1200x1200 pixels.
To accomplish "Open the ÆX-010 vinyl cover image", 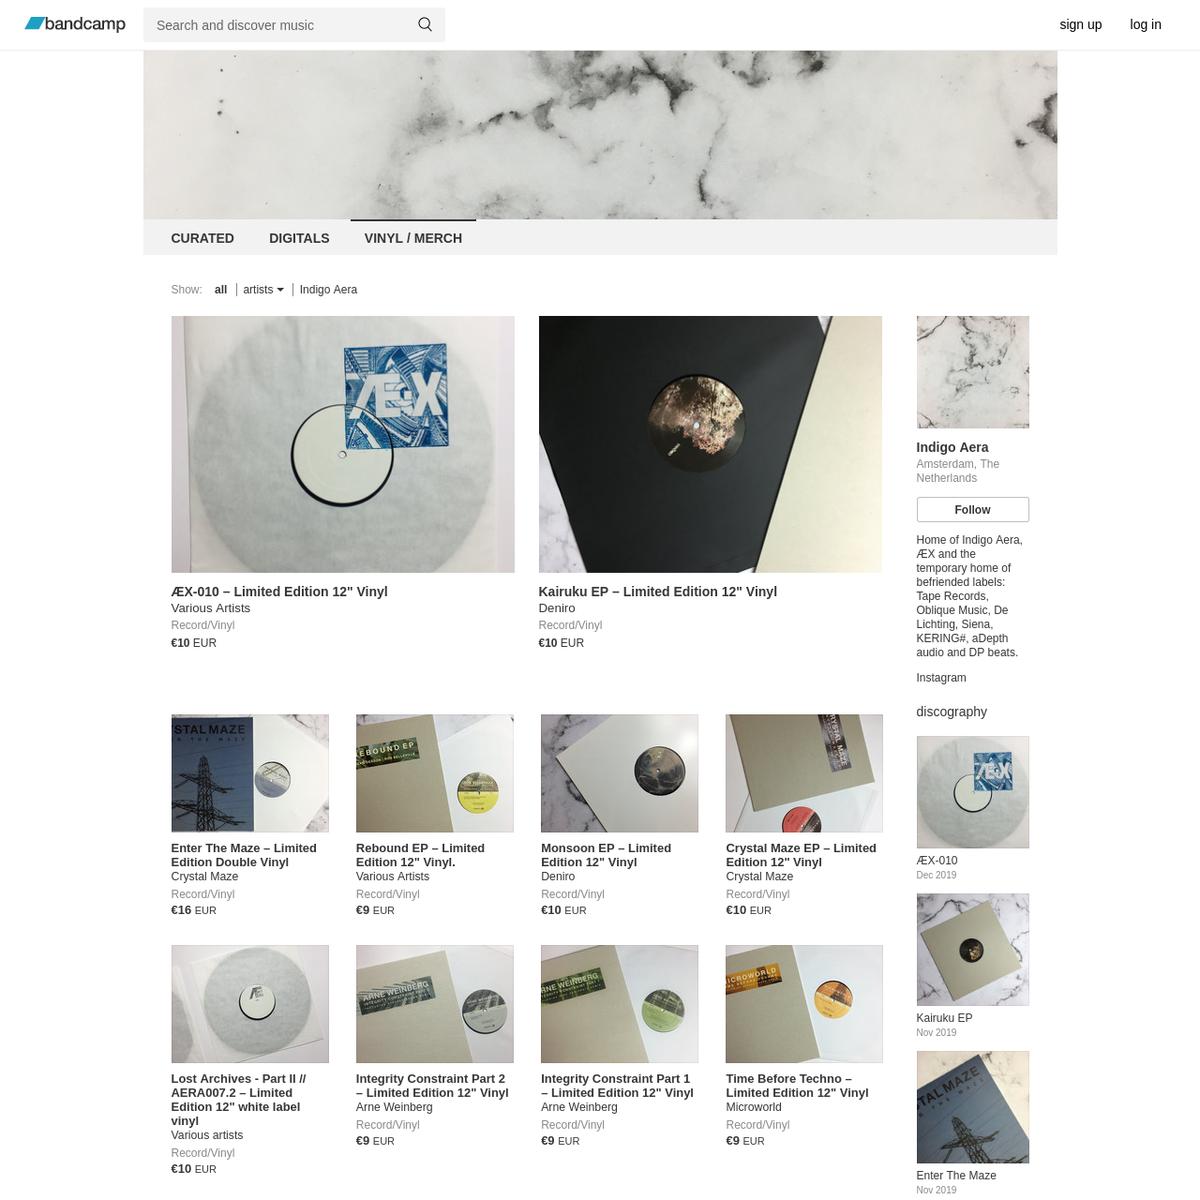I will tap(343, 444).
